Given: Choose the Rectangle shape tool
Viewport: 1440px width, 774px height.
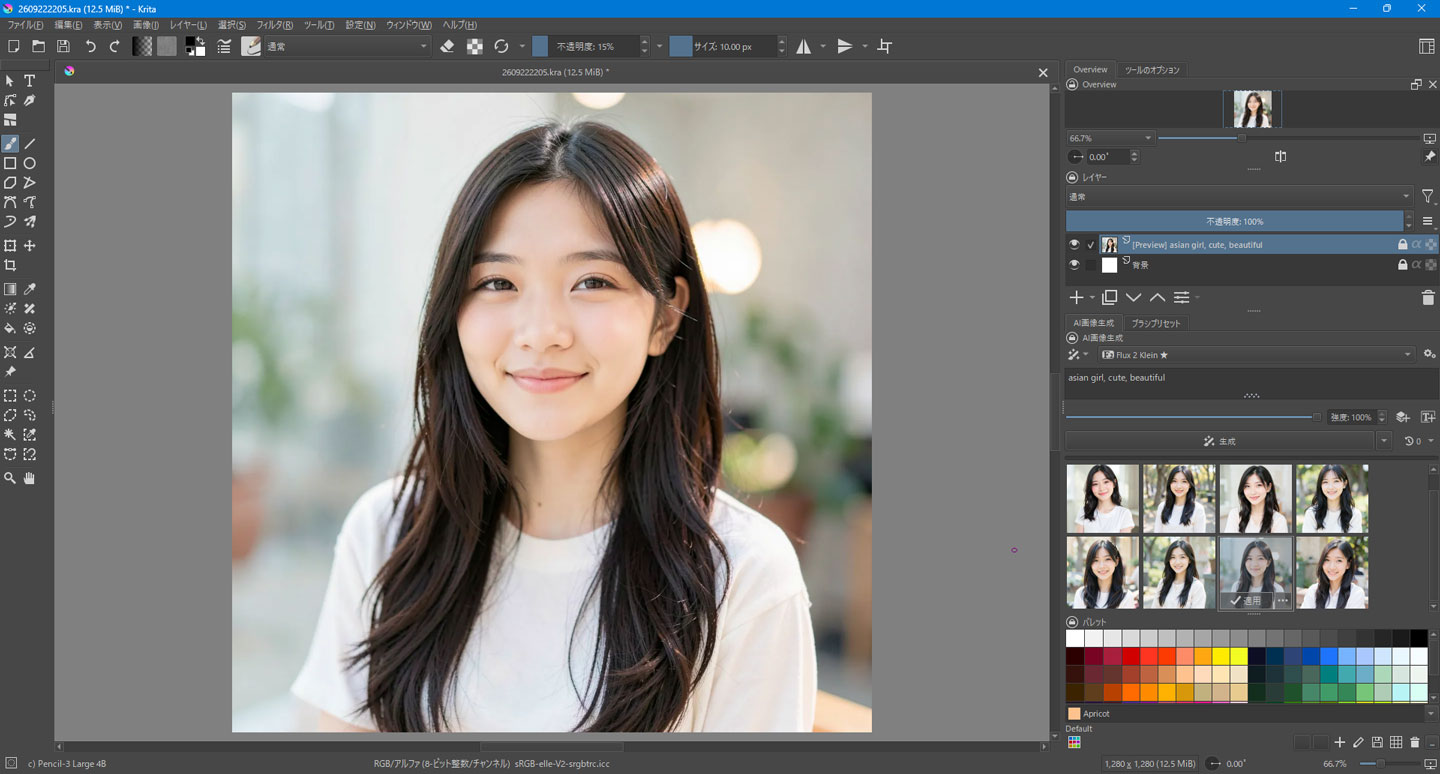Looking at the screenshot, I should 10,163.
